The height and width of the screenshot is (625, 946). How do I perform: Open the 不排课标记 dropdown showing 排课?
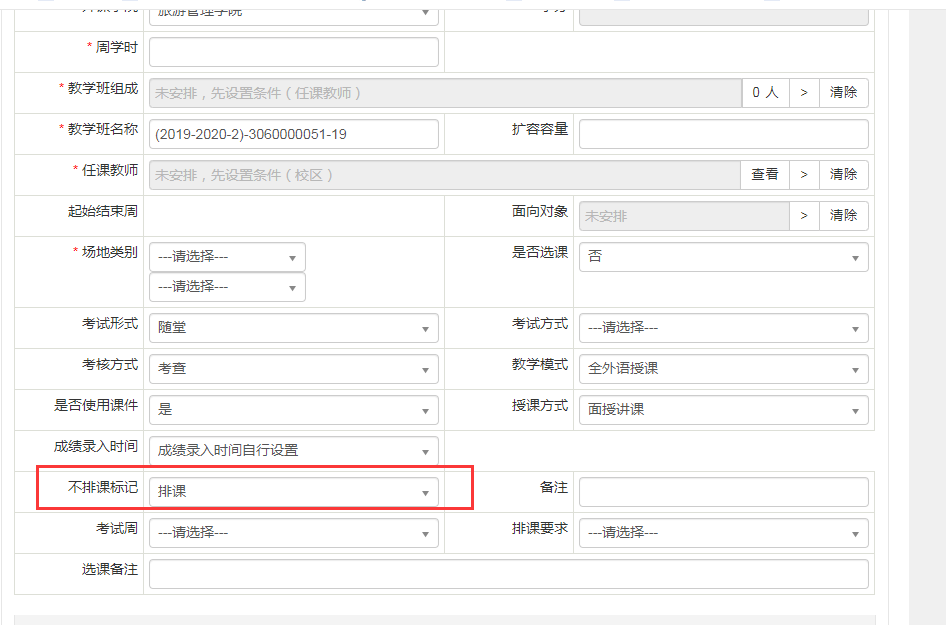coord(293,492)
